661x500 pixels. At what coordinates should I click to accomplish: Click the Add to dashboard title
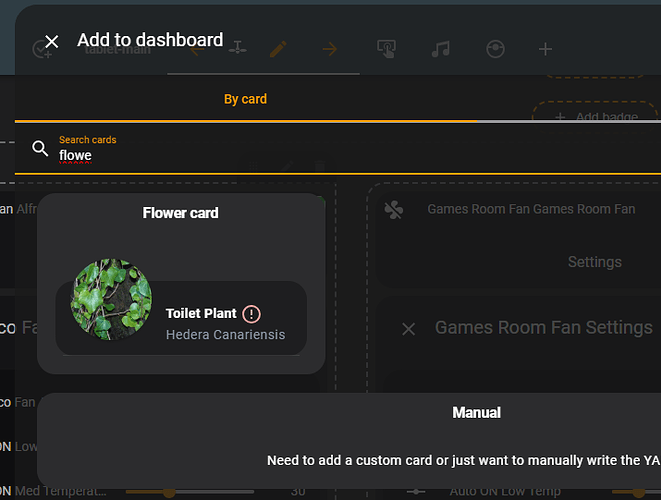pos(150,40)
